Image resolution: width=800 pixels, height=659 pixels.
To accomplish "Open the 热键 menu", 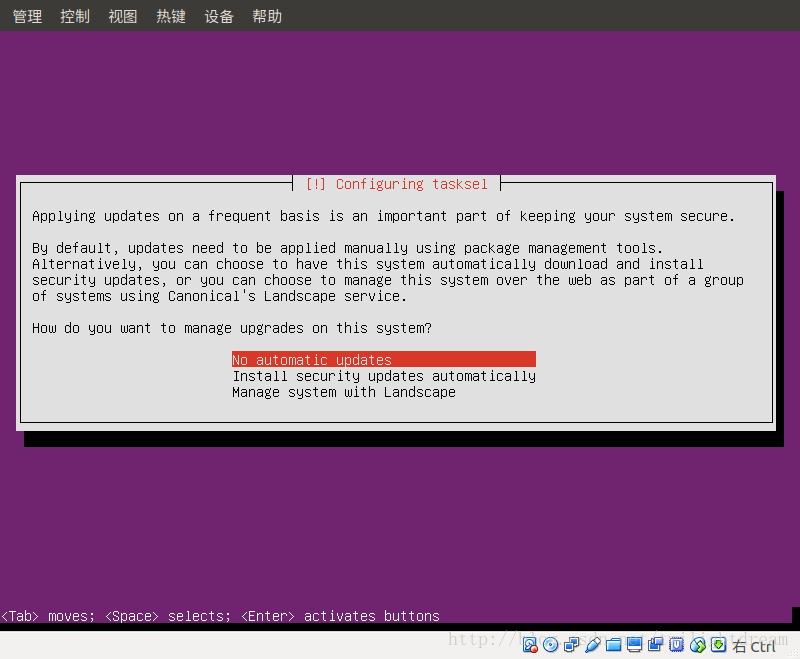I will [x=170, y=15].
